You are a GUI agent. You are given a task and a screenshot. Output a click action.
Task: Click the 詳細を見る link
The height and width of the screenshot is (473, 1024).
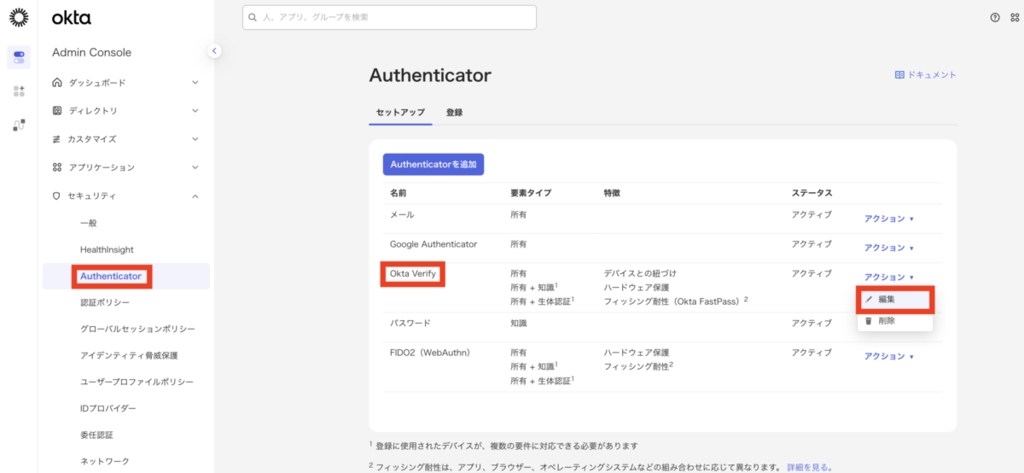[x=810, y=467]
